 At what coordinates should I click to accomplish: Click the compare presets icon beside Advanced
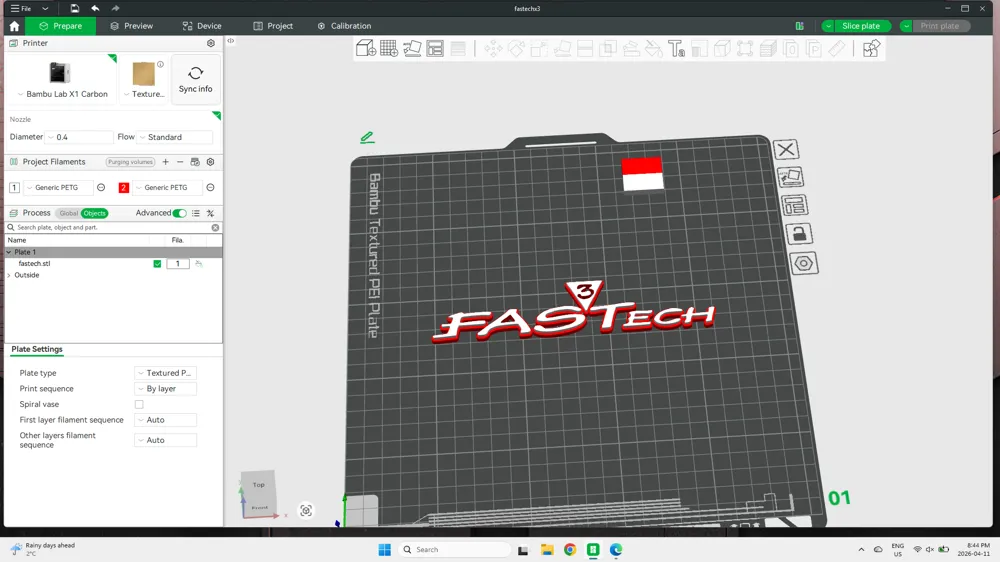[210, 213]
